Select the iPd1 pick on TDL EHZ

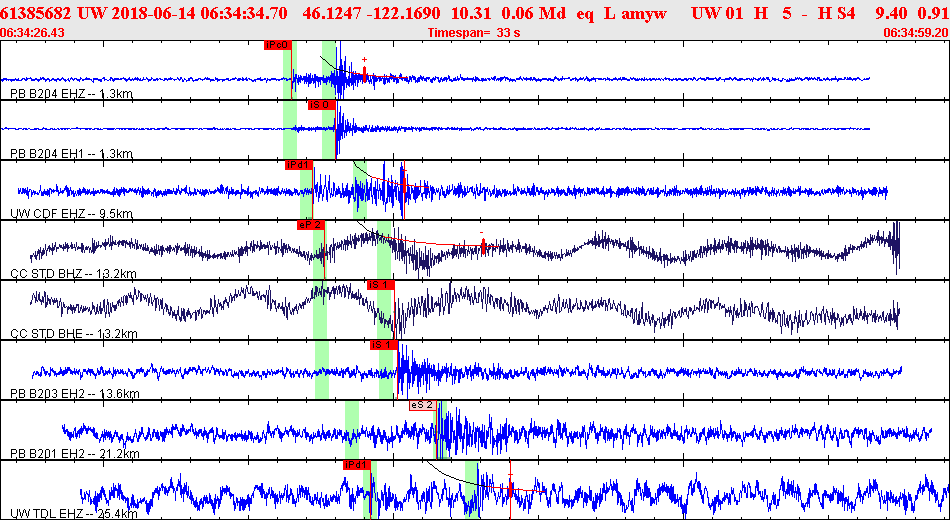click(x=357, y=465)
